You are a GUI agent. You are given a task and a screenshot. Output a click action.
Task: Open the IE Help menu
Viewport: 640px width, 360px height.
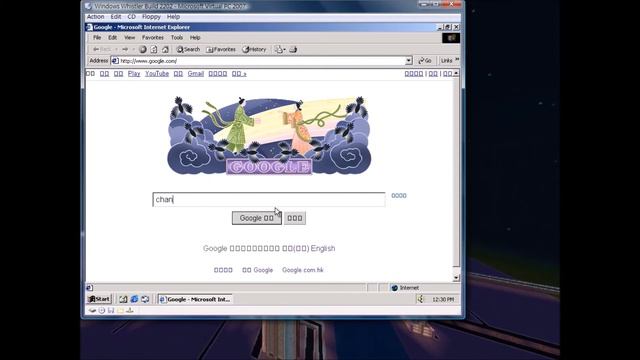point(195,38)
